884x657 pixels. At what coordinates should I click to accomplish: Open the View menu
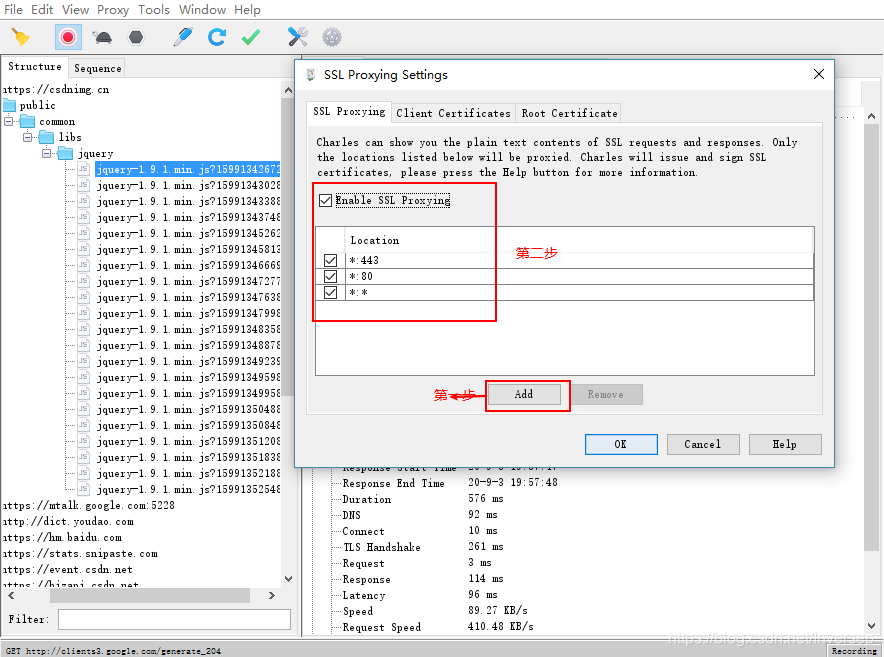point(76,10)
